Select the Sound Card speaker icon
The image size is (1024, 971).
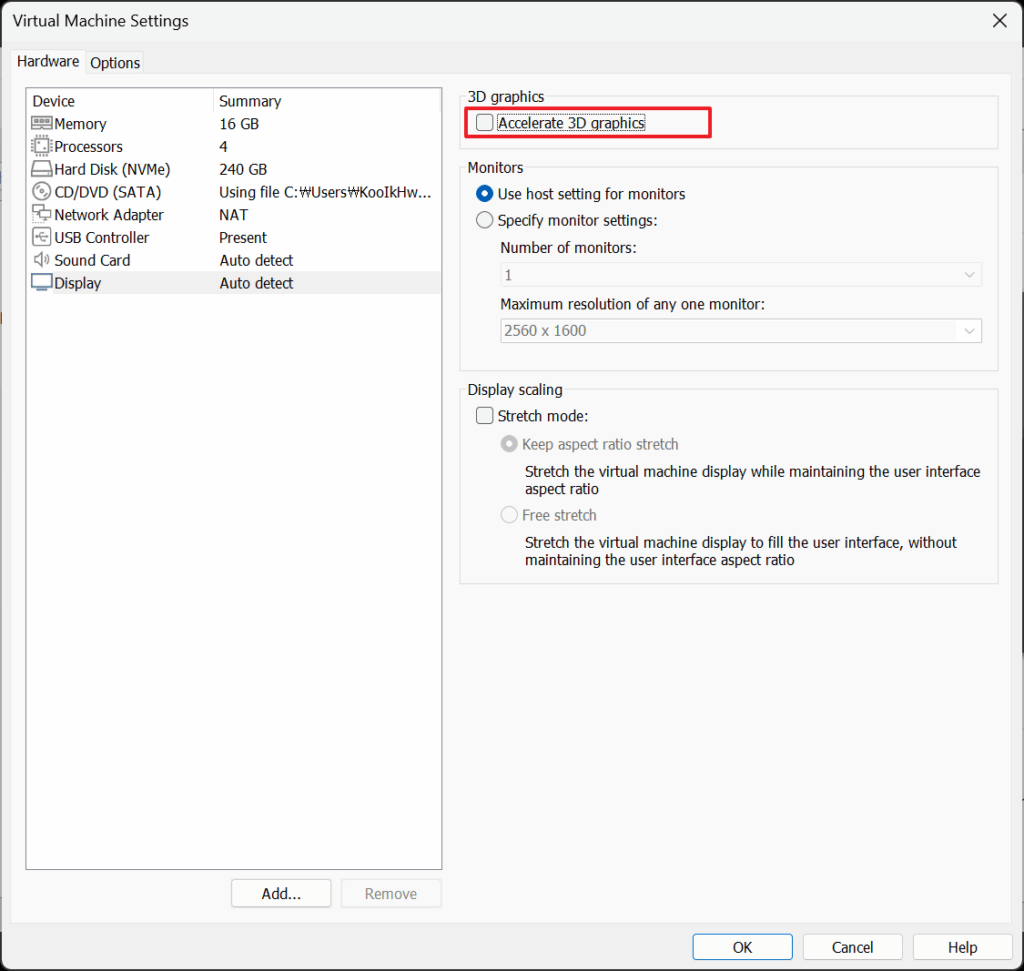pos(42,260)
